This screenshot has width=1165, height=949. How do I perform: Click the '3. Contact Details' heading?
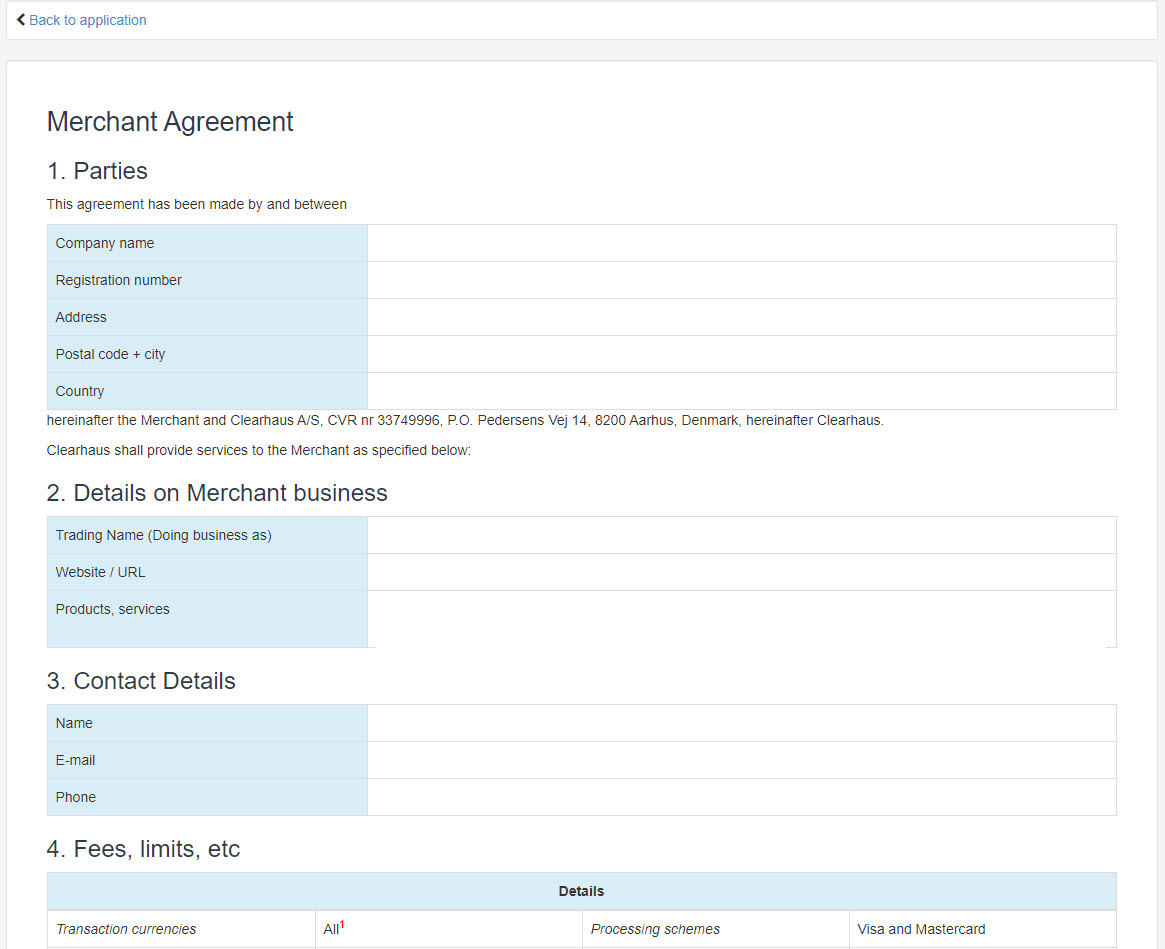tap(141, 681)
